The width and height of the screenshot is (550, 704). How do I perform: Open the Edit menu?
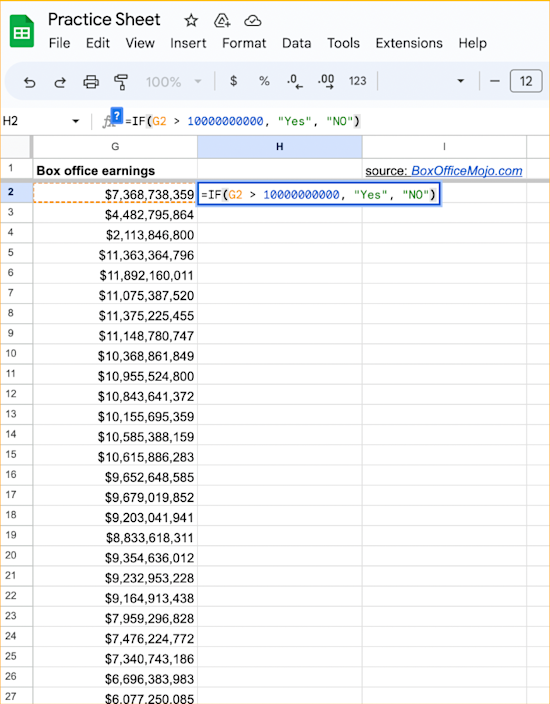click(98, 43)
